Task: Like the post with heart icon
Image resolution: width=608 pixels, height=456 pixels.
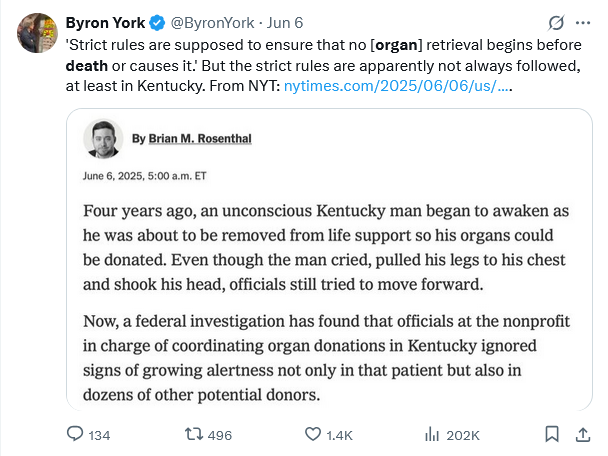Action: 313,434
